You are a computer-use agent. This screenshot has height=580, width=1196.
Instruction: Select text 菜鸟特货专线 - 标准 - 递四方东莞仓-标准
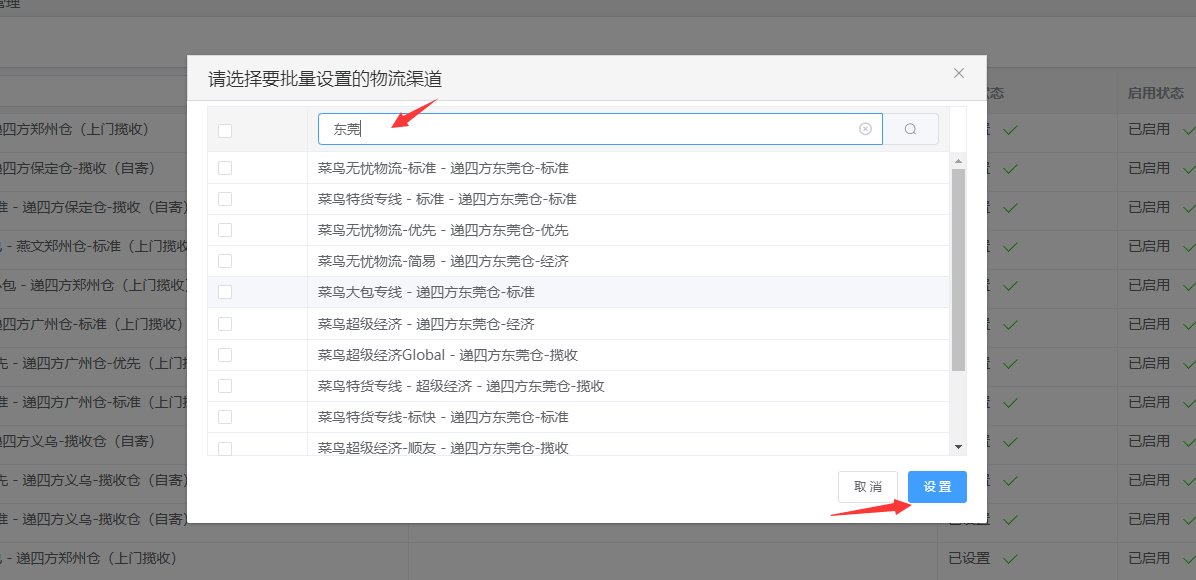[x=447, y=199]
